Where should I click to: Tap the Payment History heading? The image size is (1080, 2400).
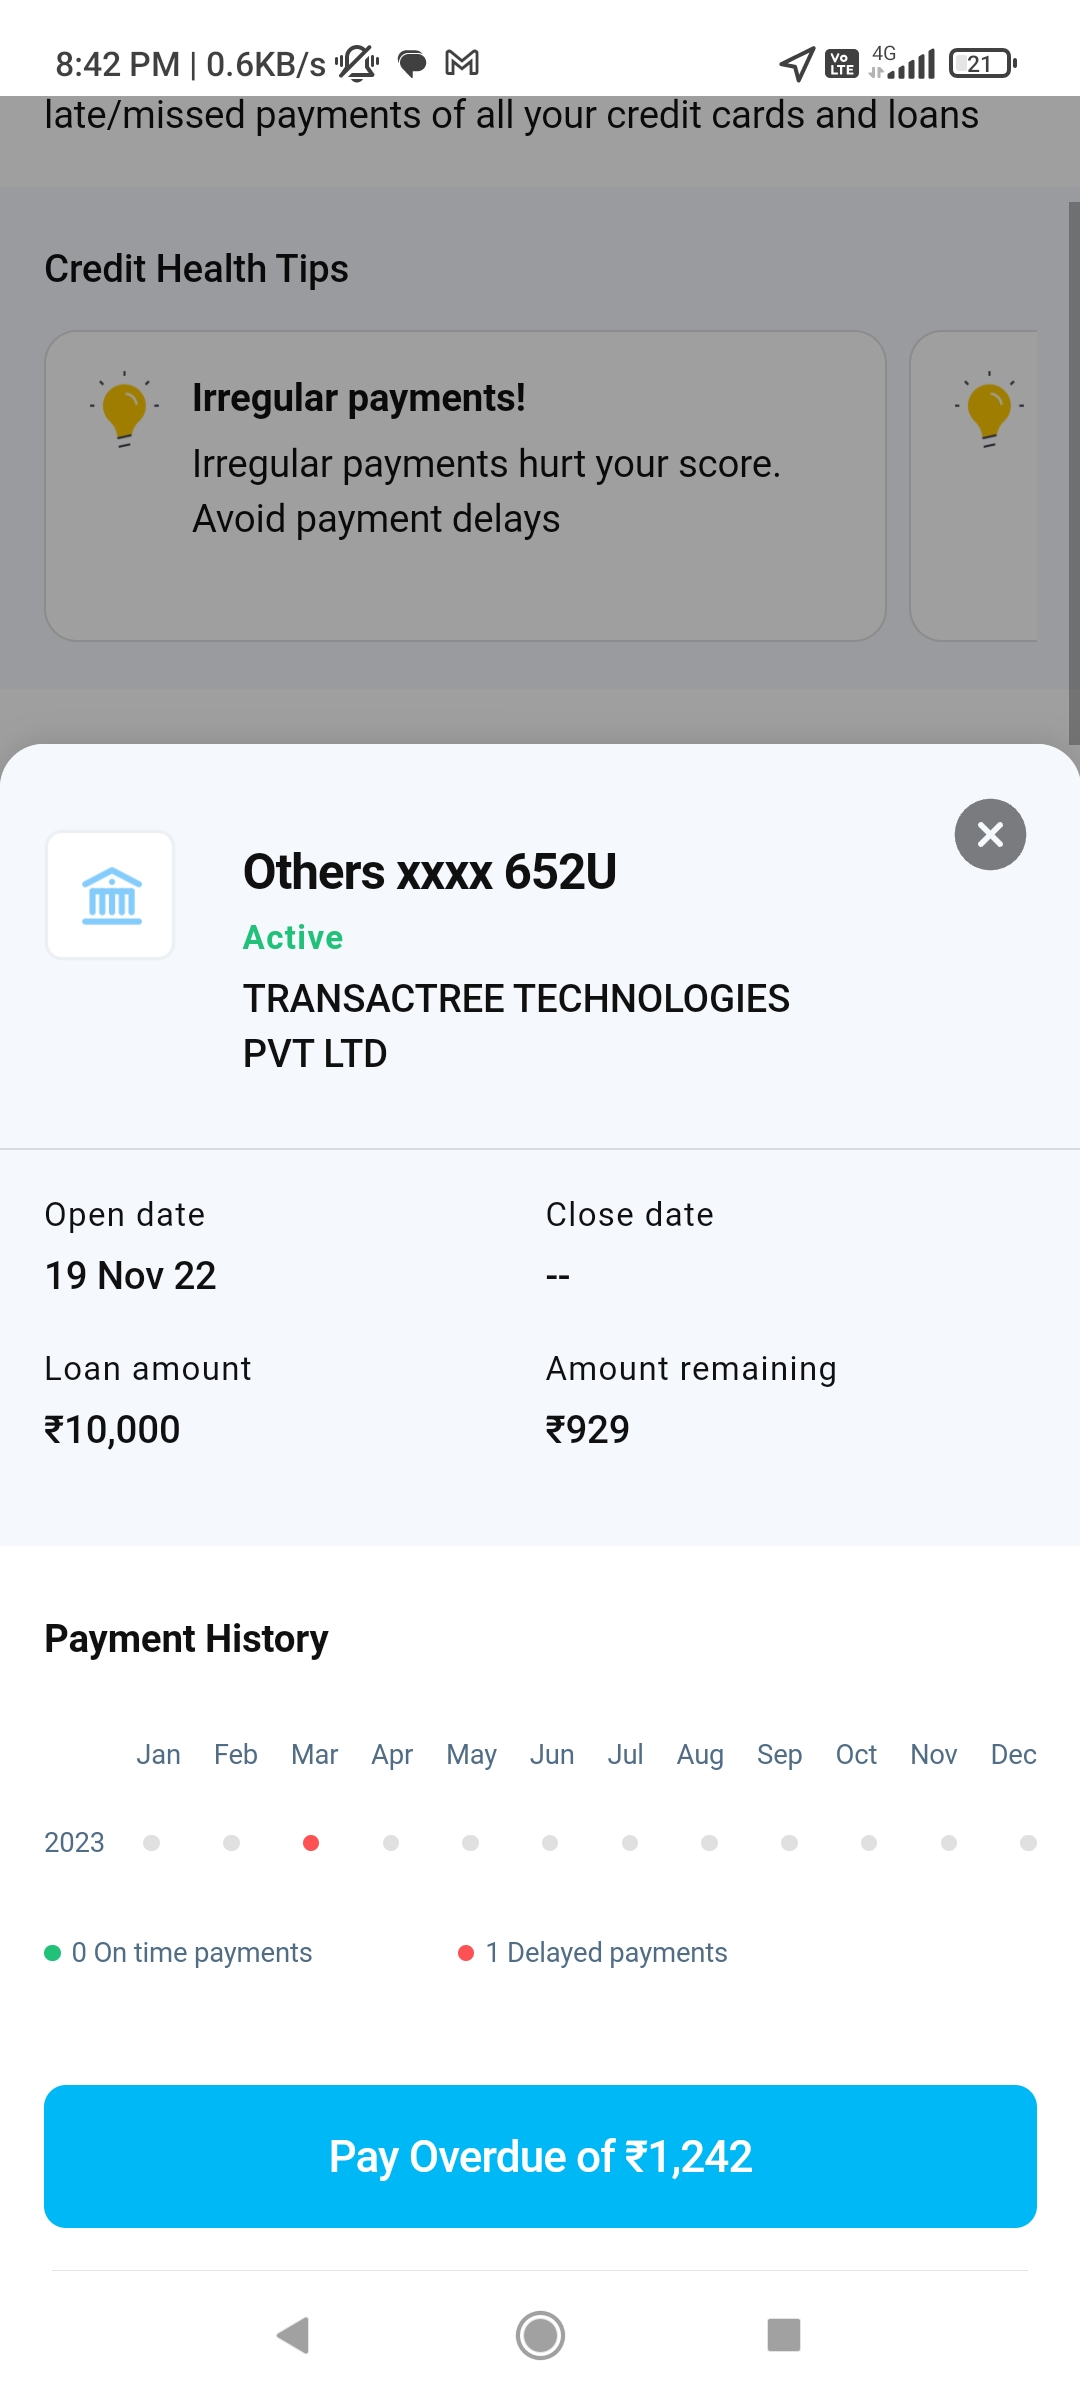[x=186, y=1639]
